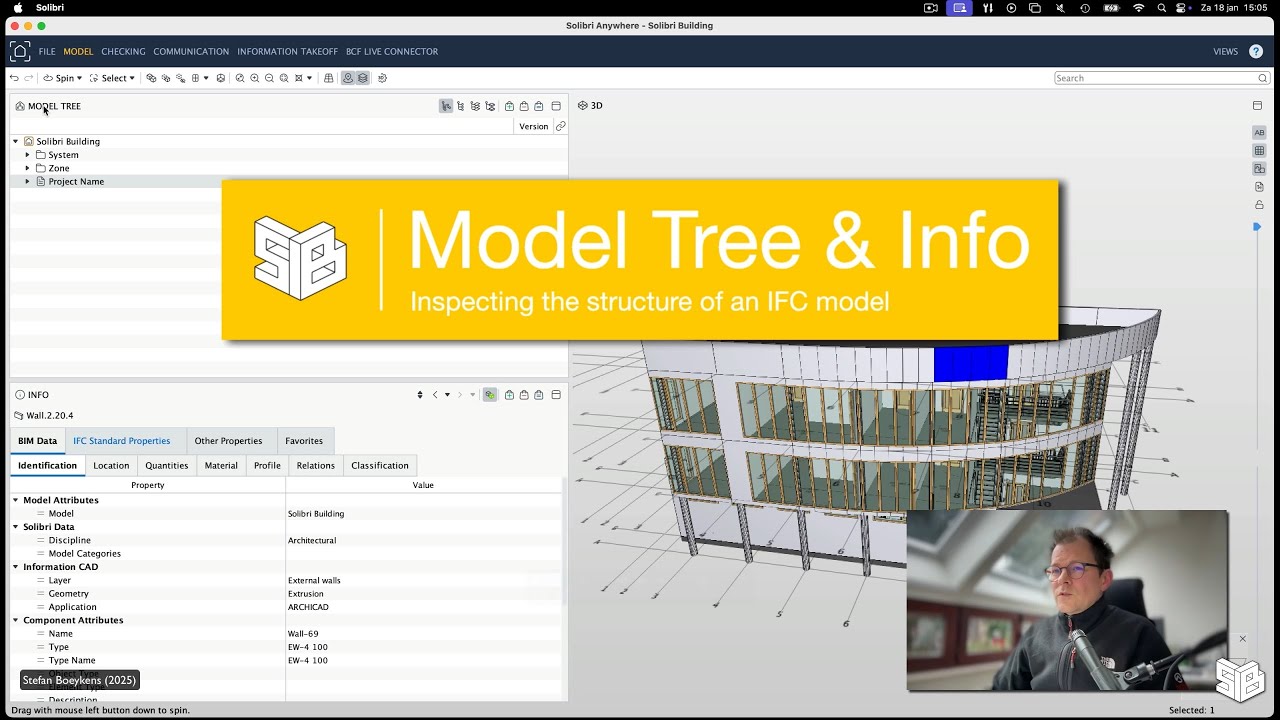Click the lock icon in 3D view
Viewport: 1280px width, 720px height.
tap(1259, 205)
